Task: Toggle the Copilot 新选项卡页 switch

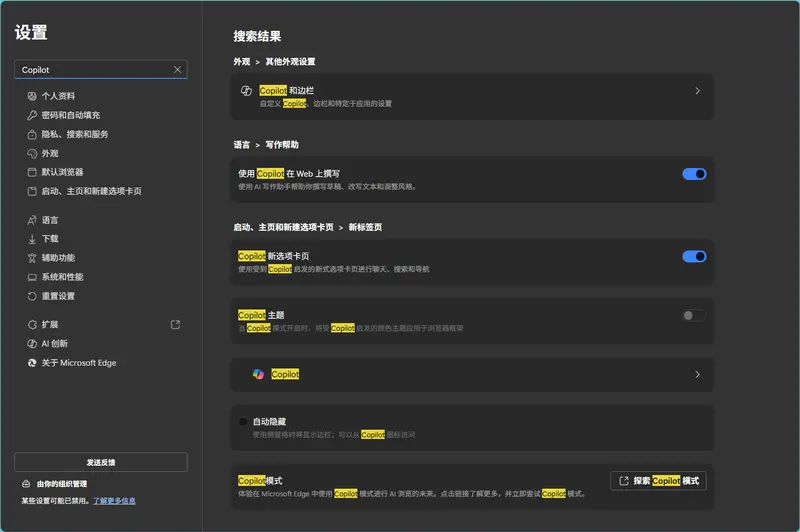Action: (x=694, y=256)
